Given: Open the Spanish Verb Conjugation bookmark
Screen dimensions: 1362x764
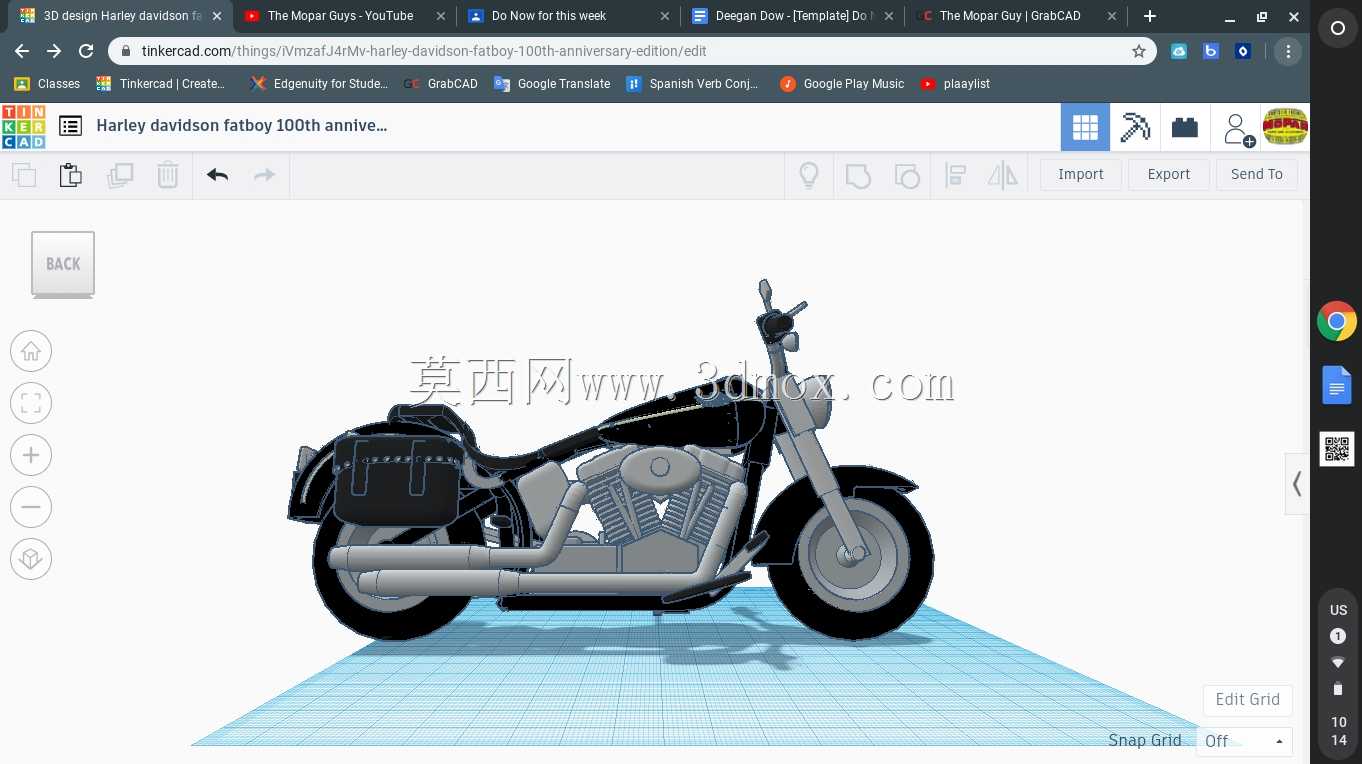Looking at the screenshot, I should [x=692, y=84].
